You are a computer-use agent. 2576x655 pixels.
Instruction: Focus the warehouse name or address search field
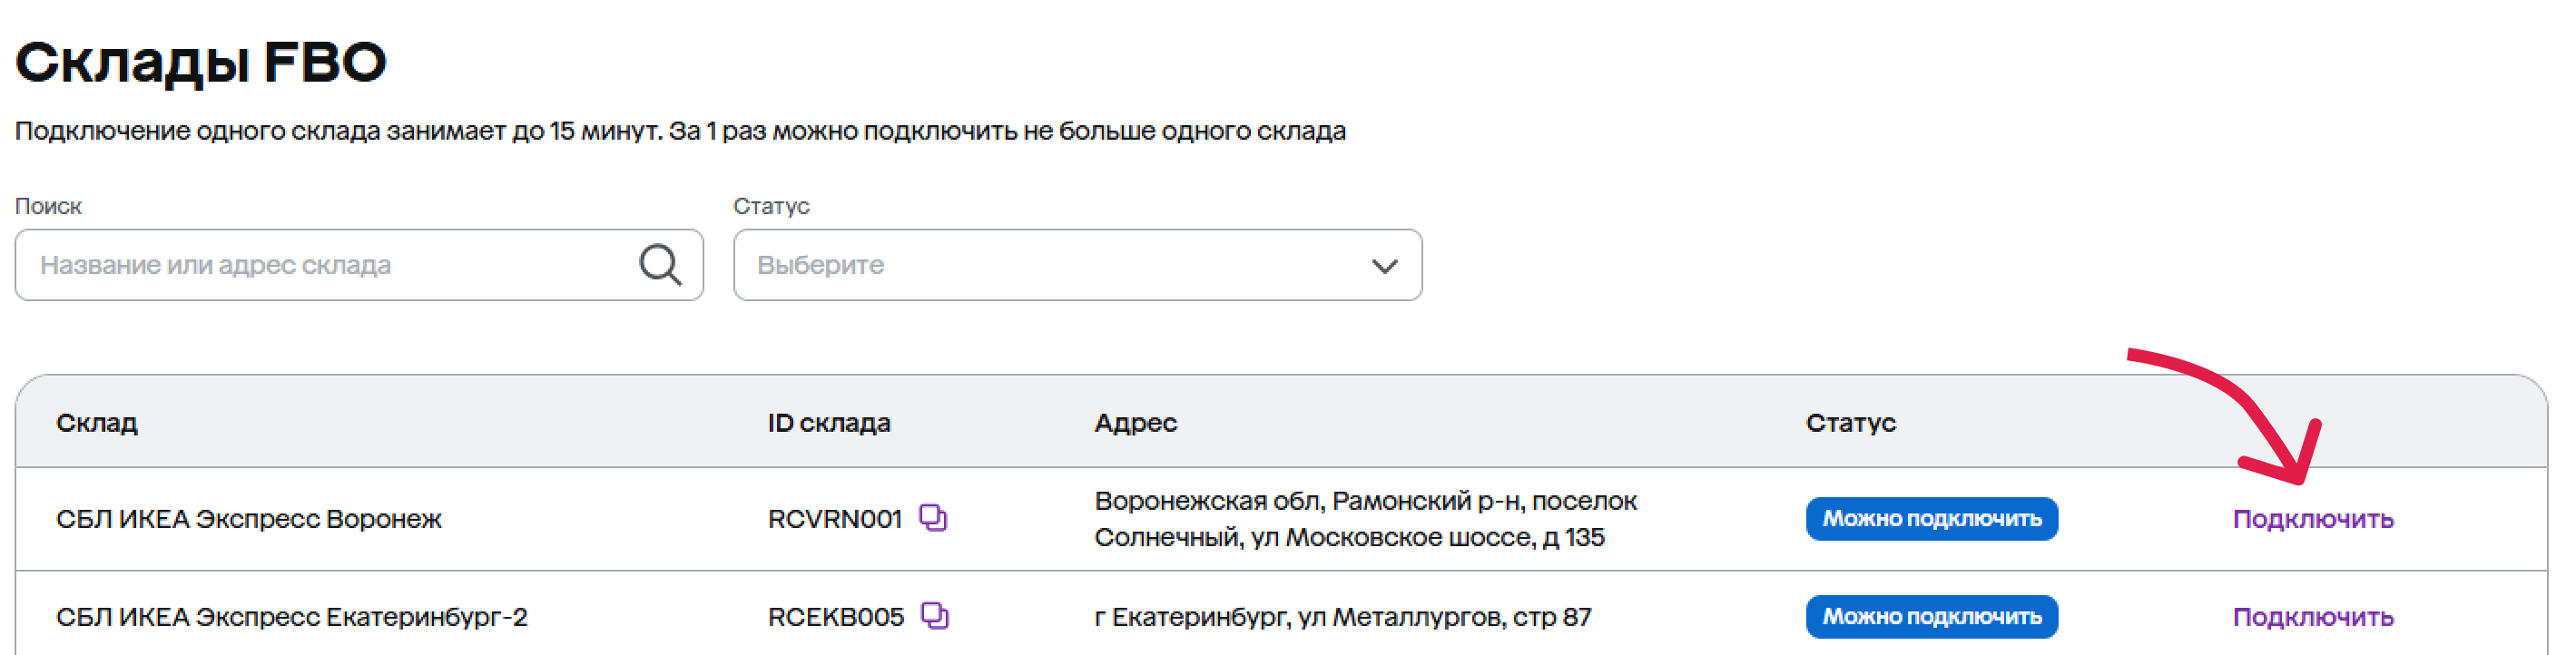(359, 265)
